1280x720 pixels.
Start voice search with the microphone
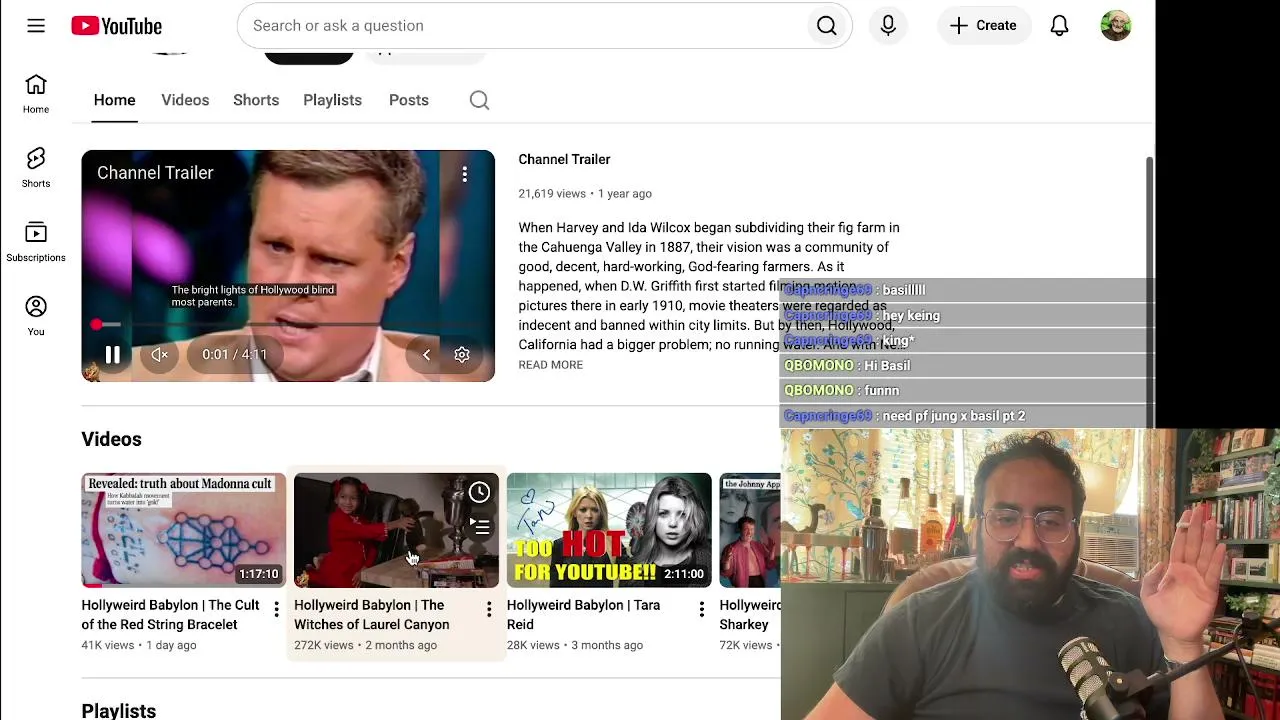(888, 26)
